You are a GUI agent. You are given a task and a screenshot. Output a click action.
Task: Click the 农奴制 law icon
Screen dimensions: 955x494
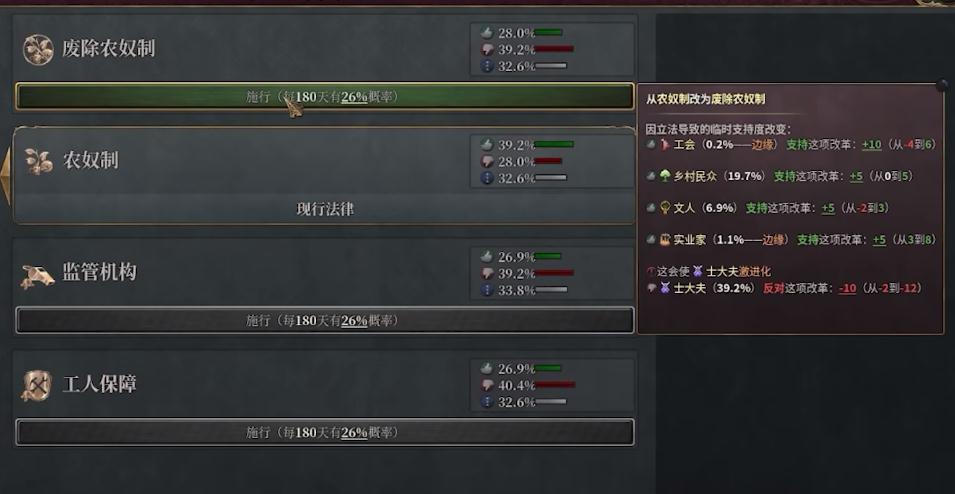[x=38, y=161]
